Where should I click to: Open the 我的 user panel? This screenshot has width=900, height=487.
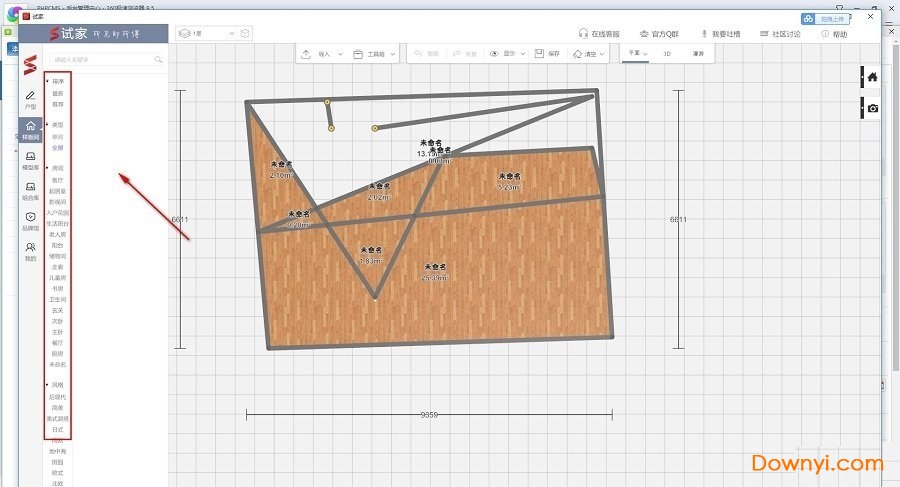point(31,251)
